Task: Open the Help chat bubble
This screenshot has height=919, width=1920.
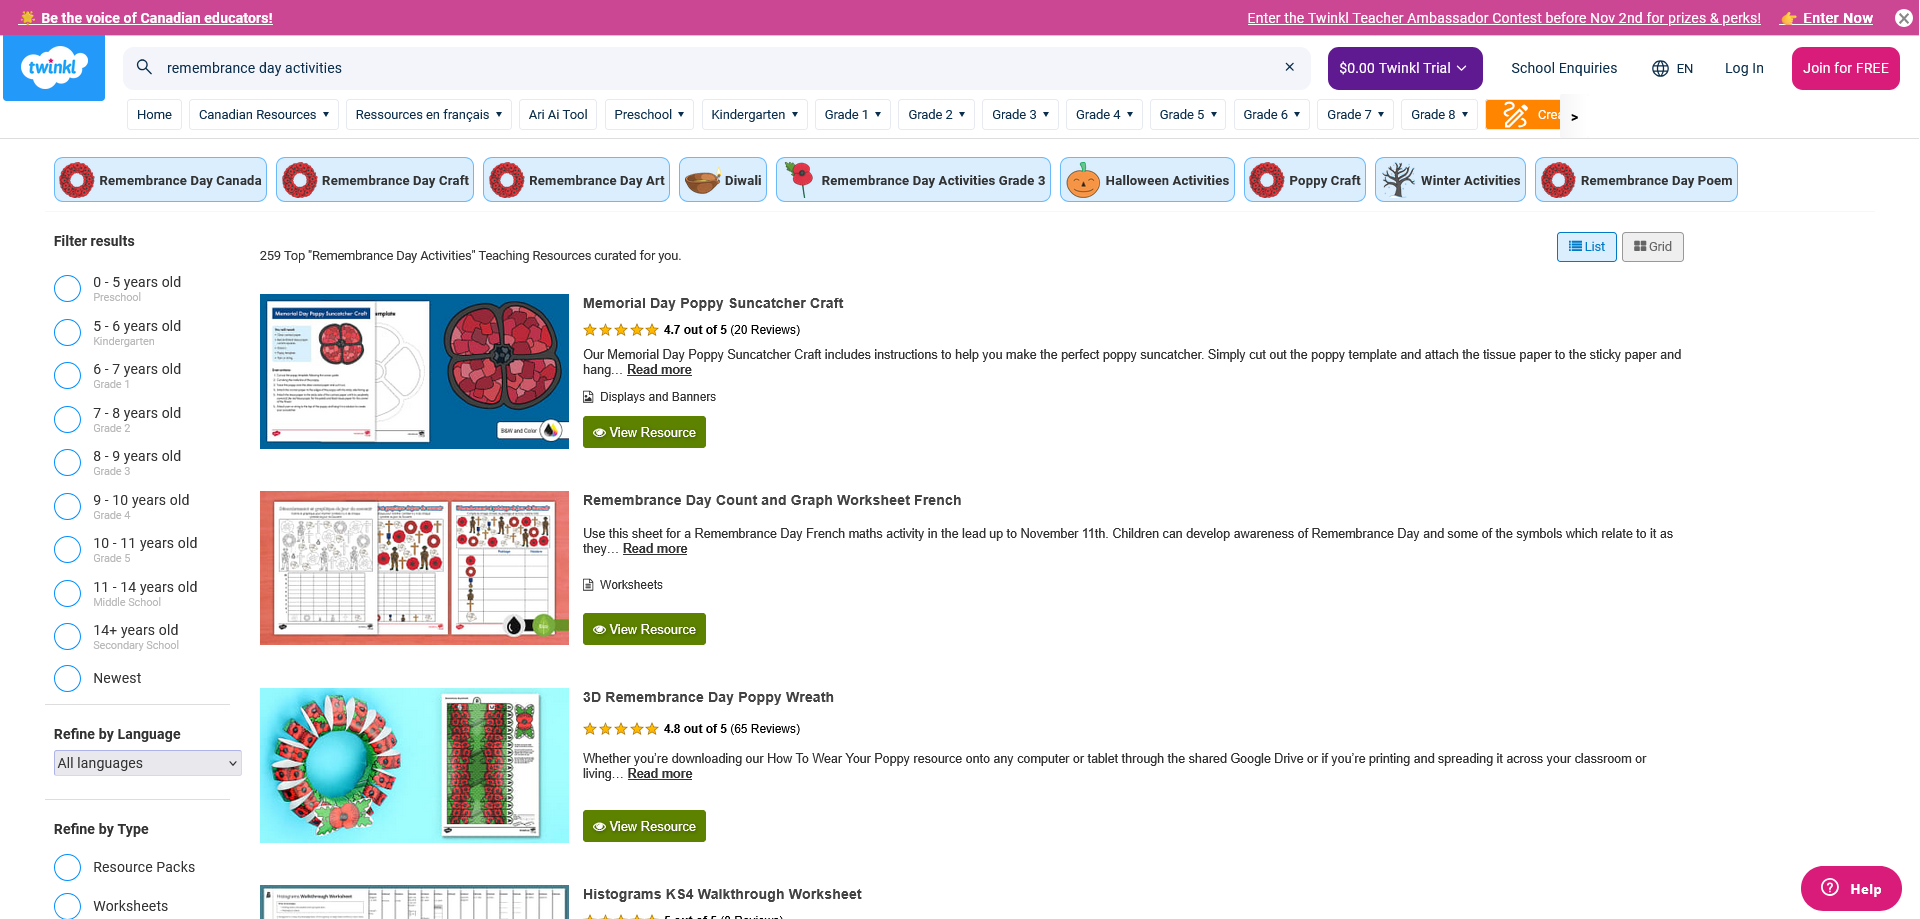Action: [x=1851, y=888]
